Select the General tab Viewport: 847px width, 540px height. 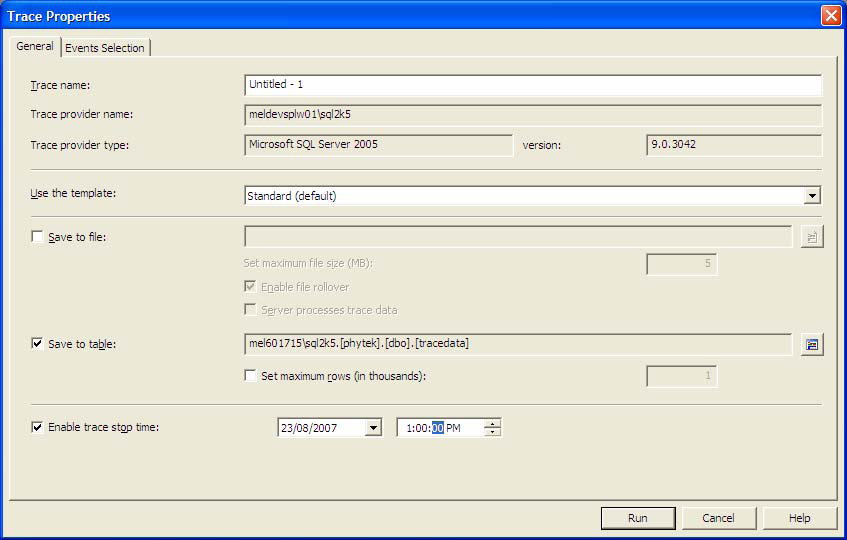pos(35,47)
